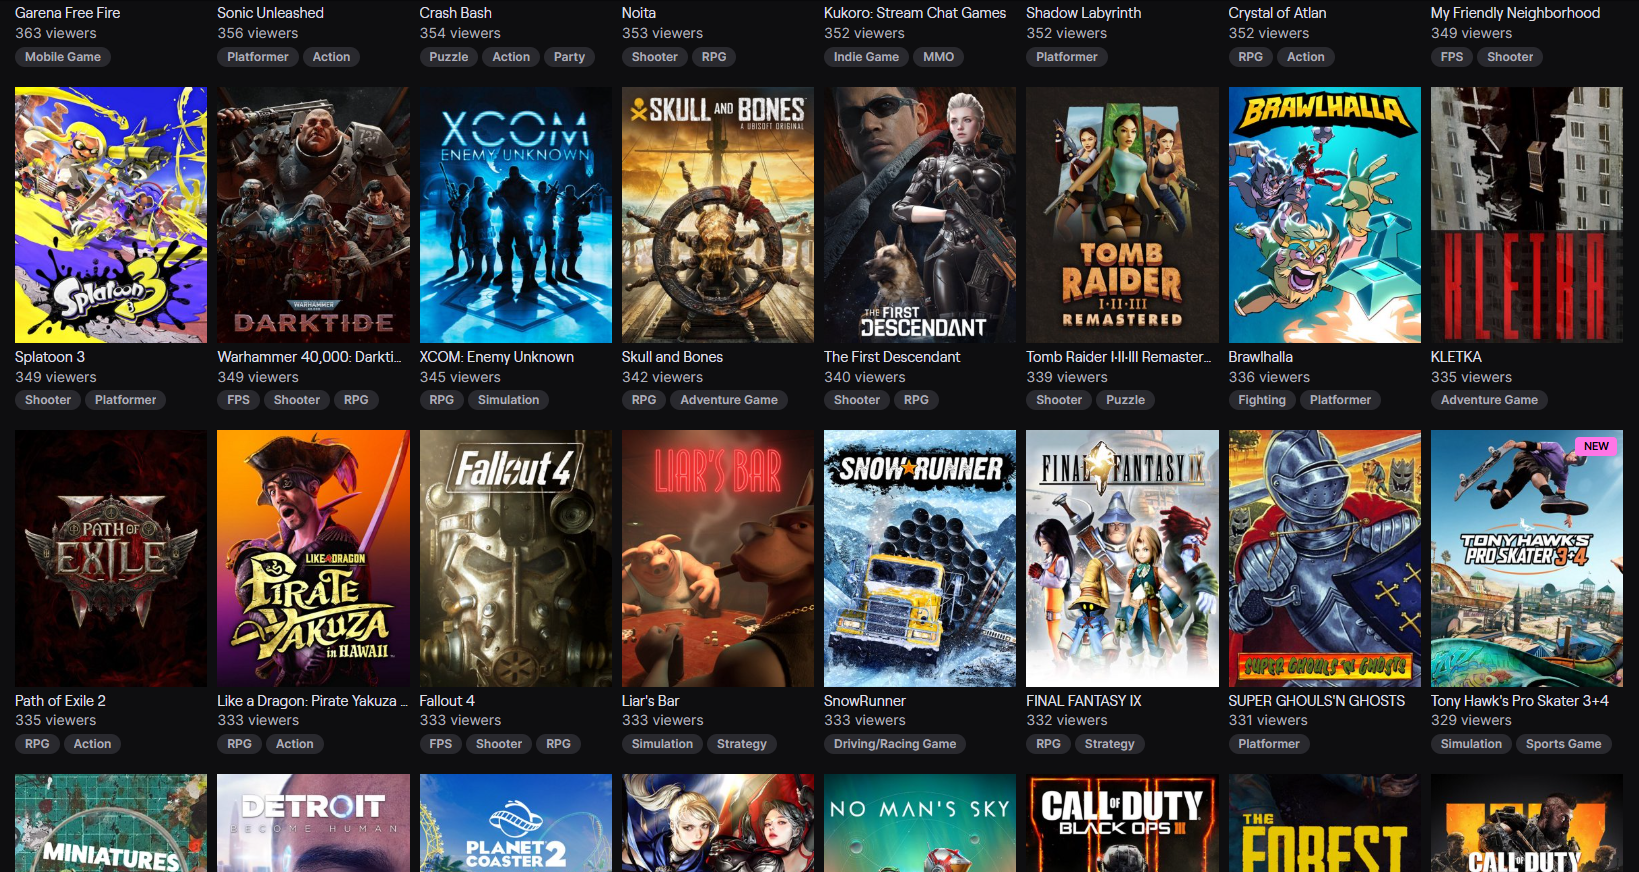This screenshot has width=1639, height=872.
Task: Click the MMO tag under Kukoro
Action: pos(938,57)
